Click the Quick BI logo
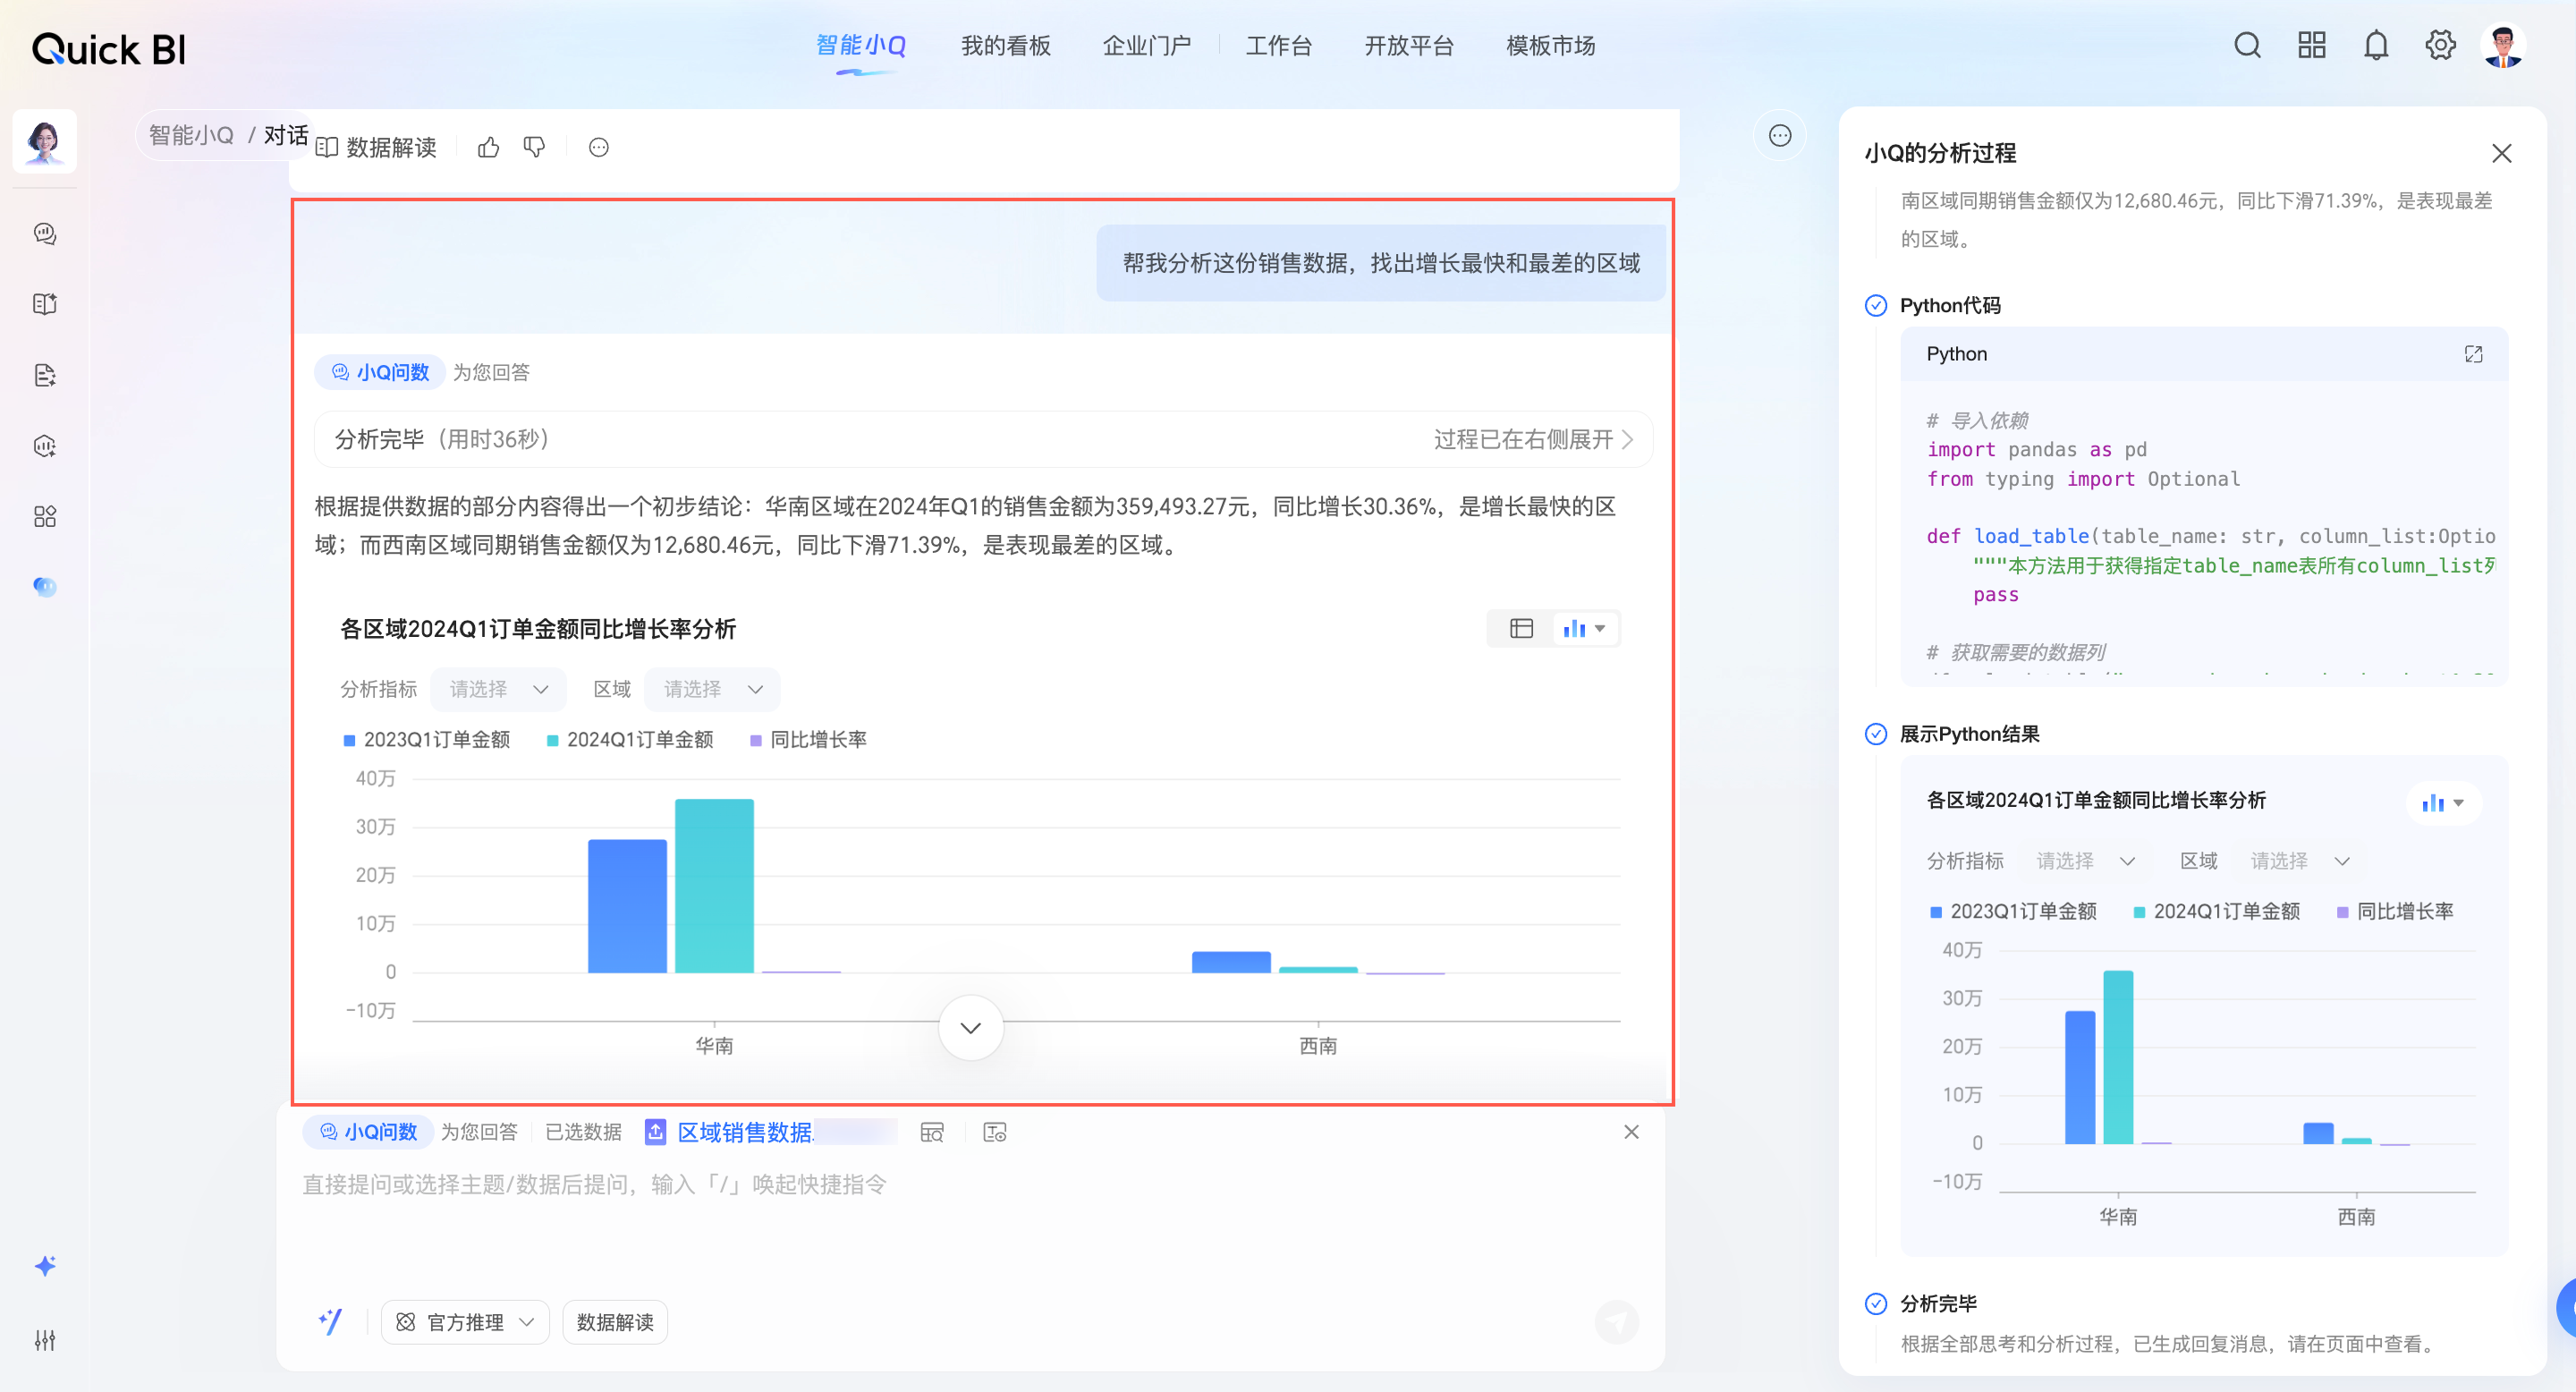2576x1392 pixels. coord(109,49)
